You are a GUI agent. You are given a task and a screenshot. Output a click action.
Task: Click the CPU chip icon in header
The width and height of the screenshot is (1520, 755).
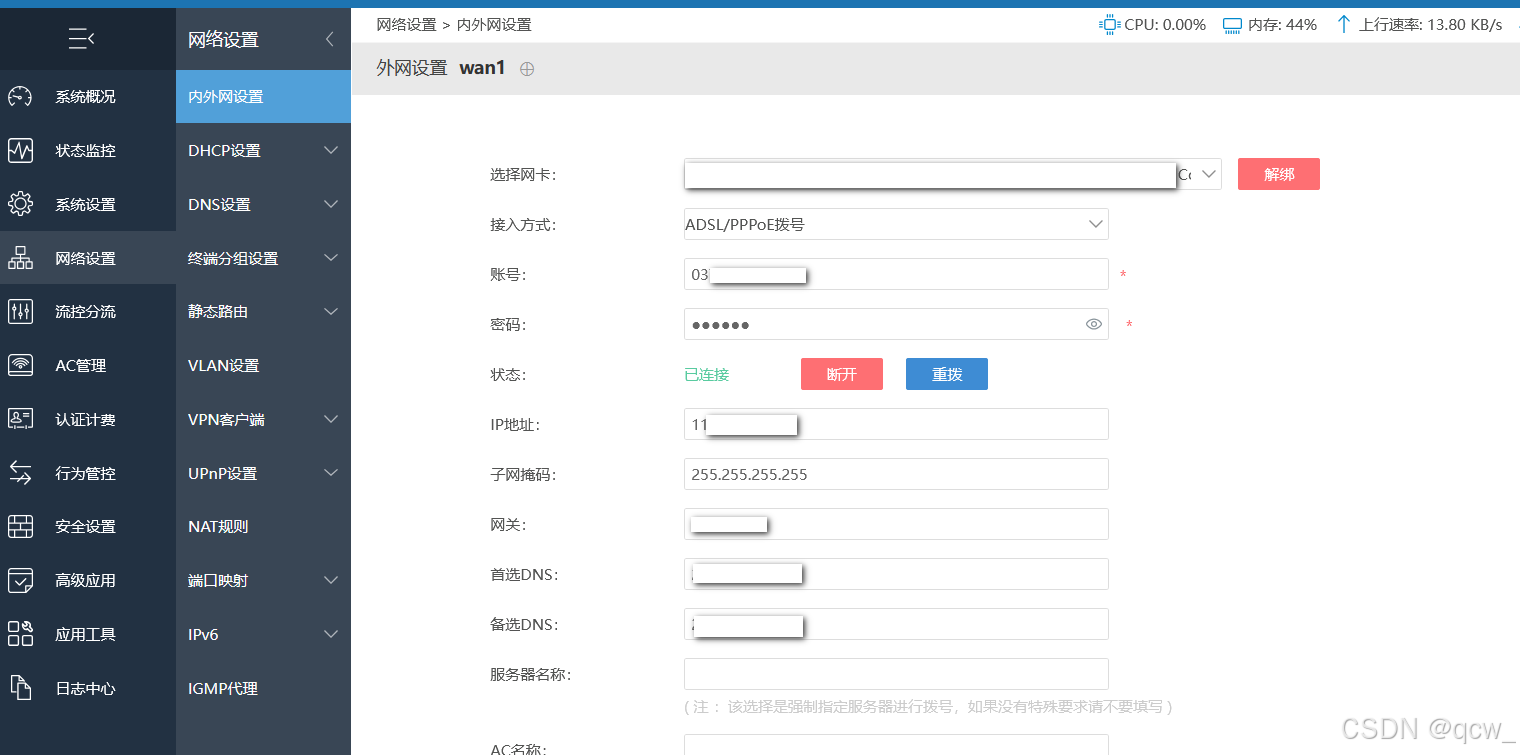pos(1109,25)
